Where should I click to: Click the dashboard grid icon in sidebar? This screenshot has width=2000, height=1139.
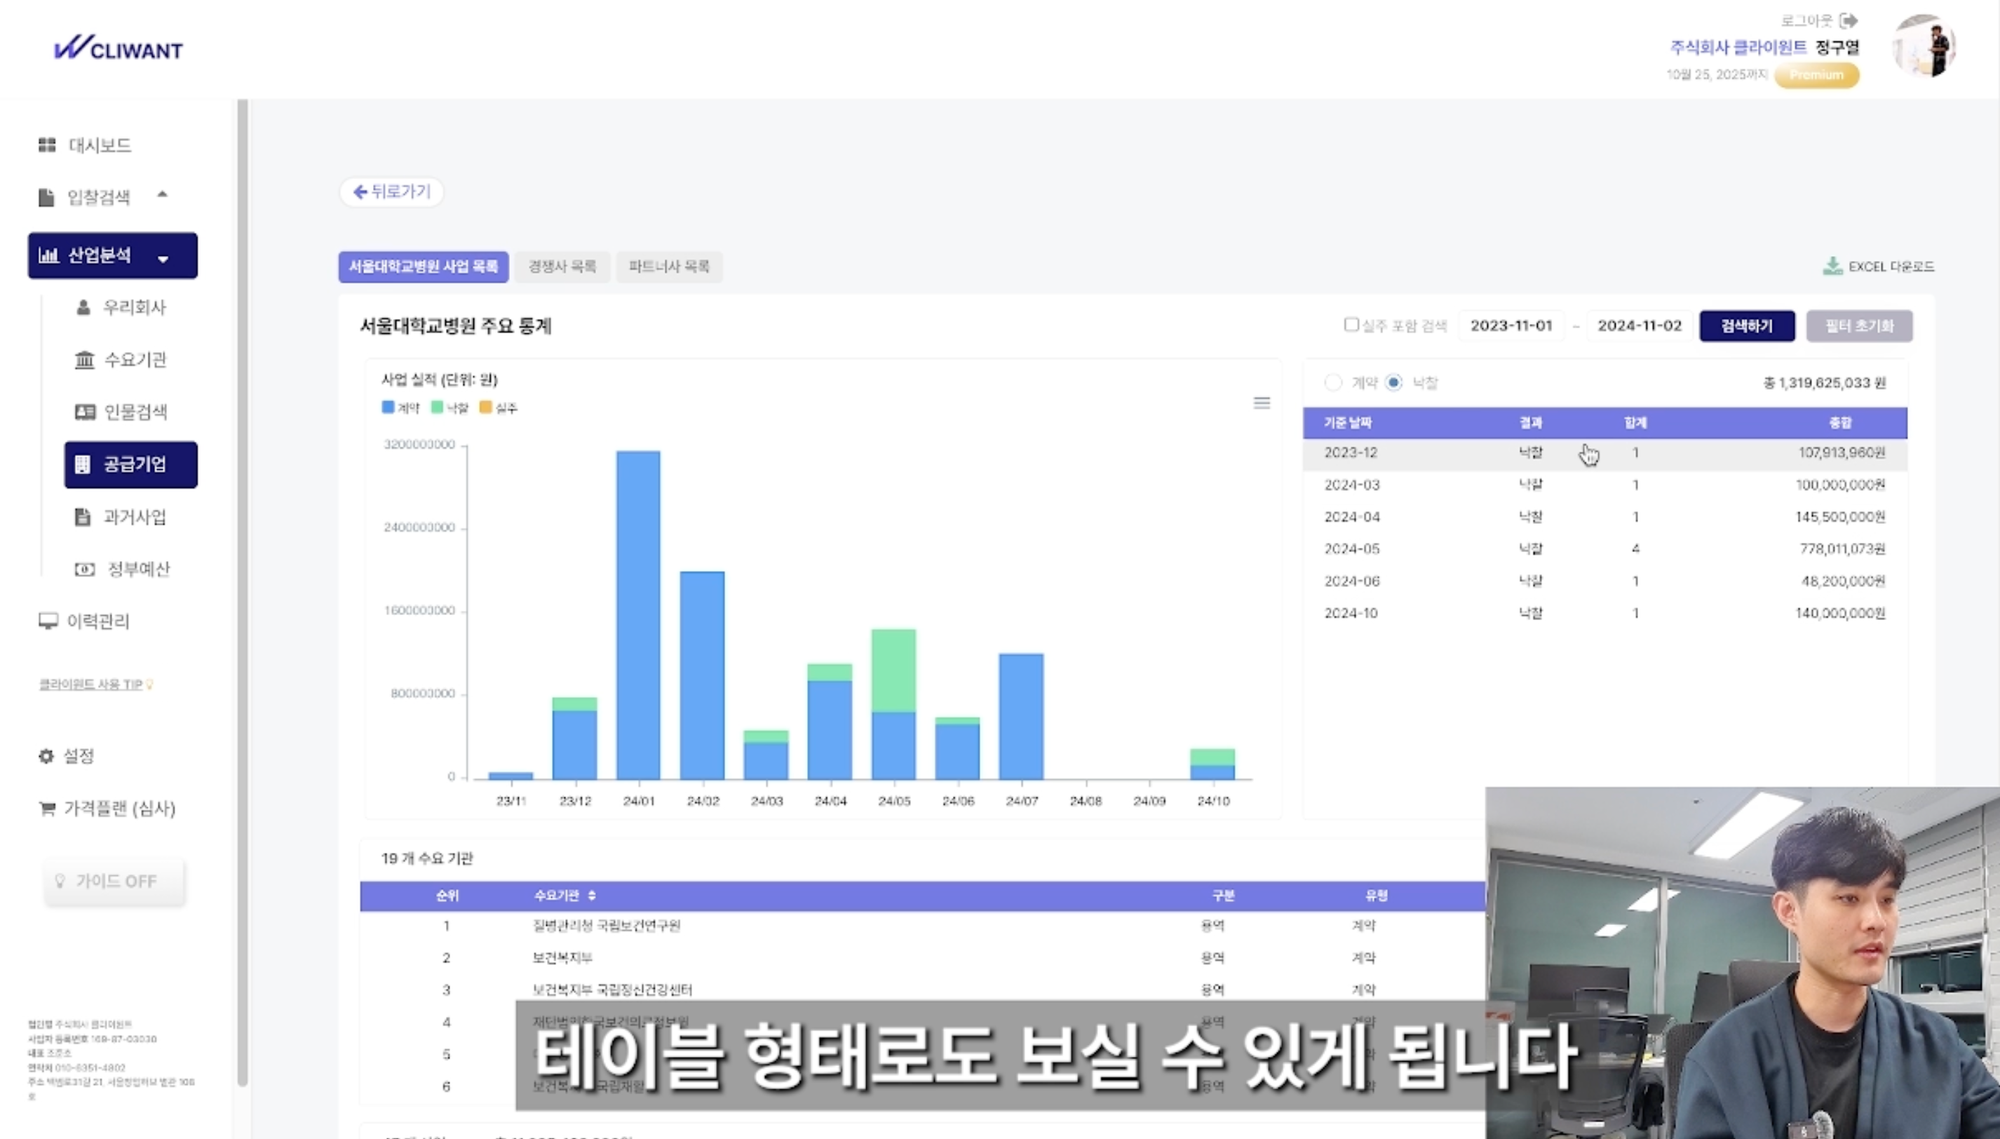pyautogui.click(x=46, y=145)
